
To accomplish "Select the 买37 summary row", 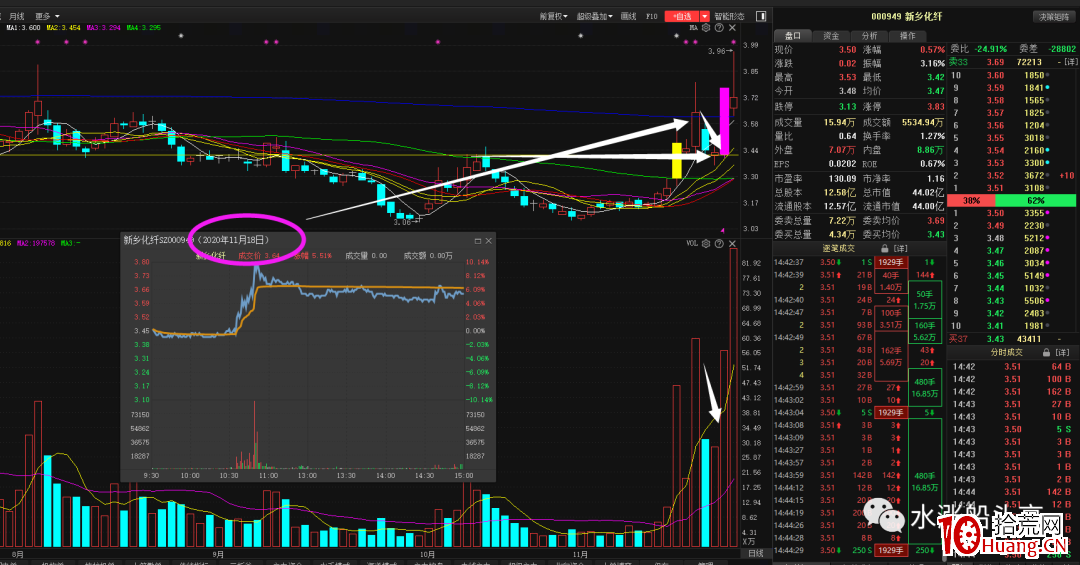I will (x=1012, y=339).
